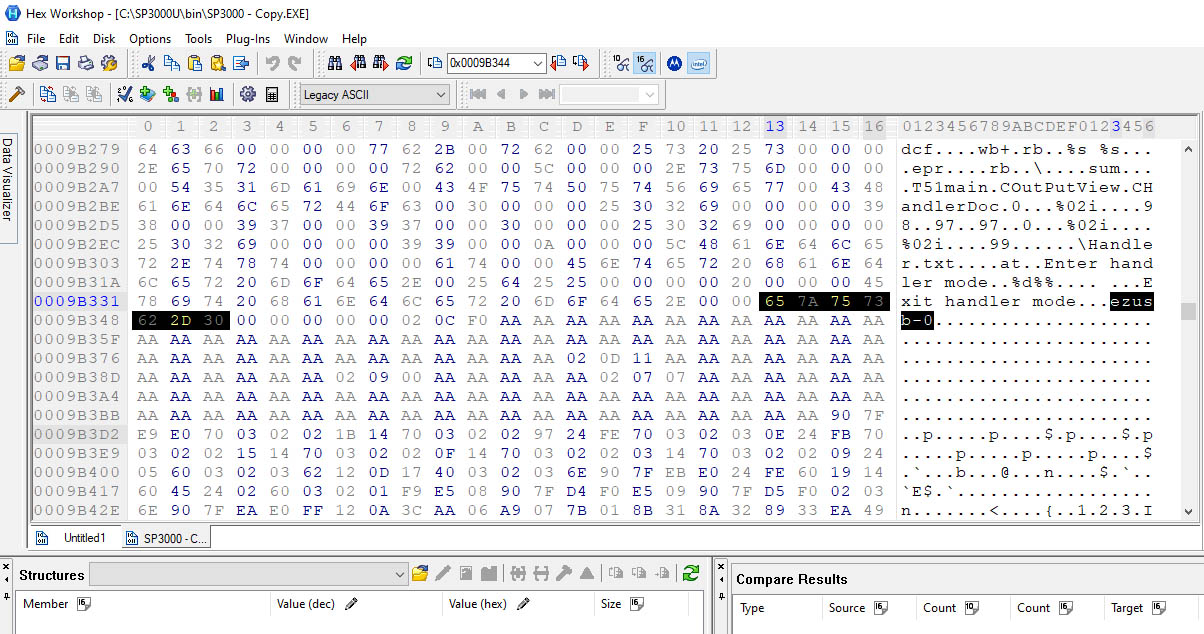Switch to the SP3000 - C... document tab

click(165, 538)
